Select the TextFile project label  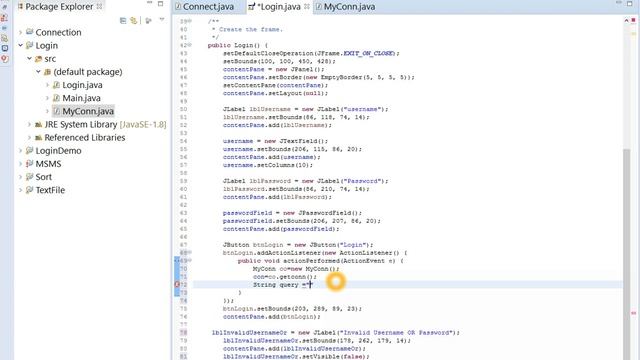pyautogui.click(x=50, y=190)
